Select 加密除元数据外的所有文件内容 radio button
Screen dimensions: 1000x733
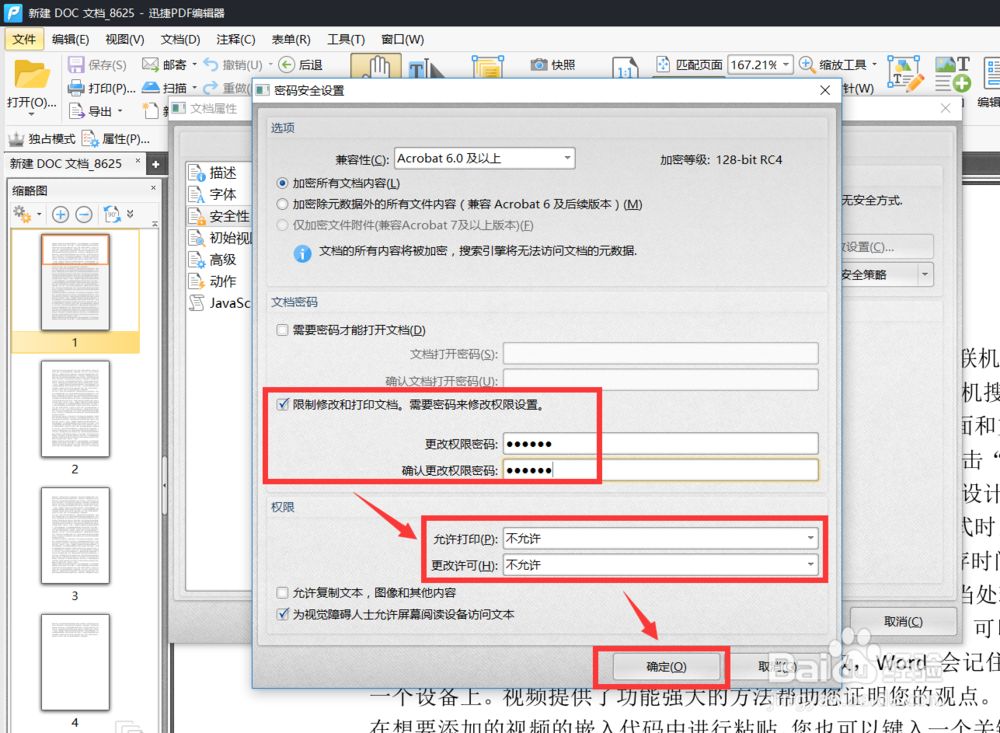pos(282,204)
